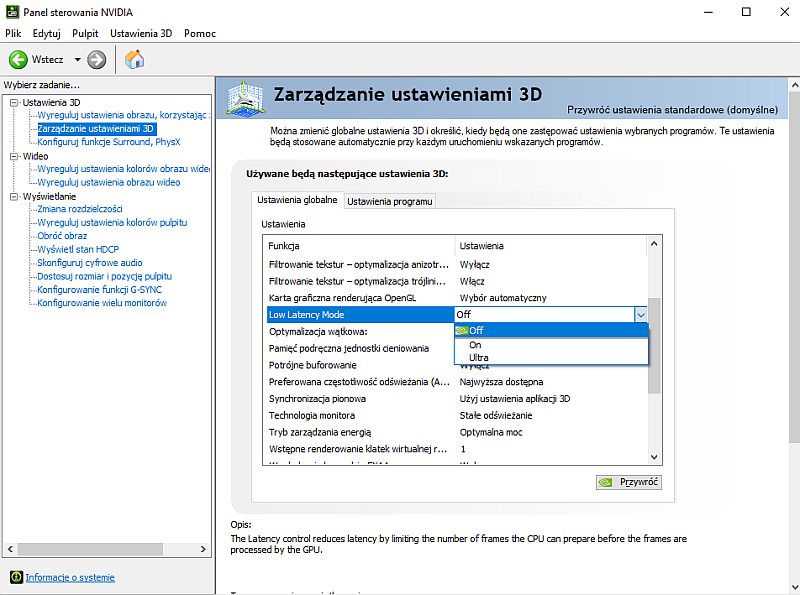This screenshot has width=800, height=595.
Task: Collapse the Wideo tree node
Action: coord(14,156)
